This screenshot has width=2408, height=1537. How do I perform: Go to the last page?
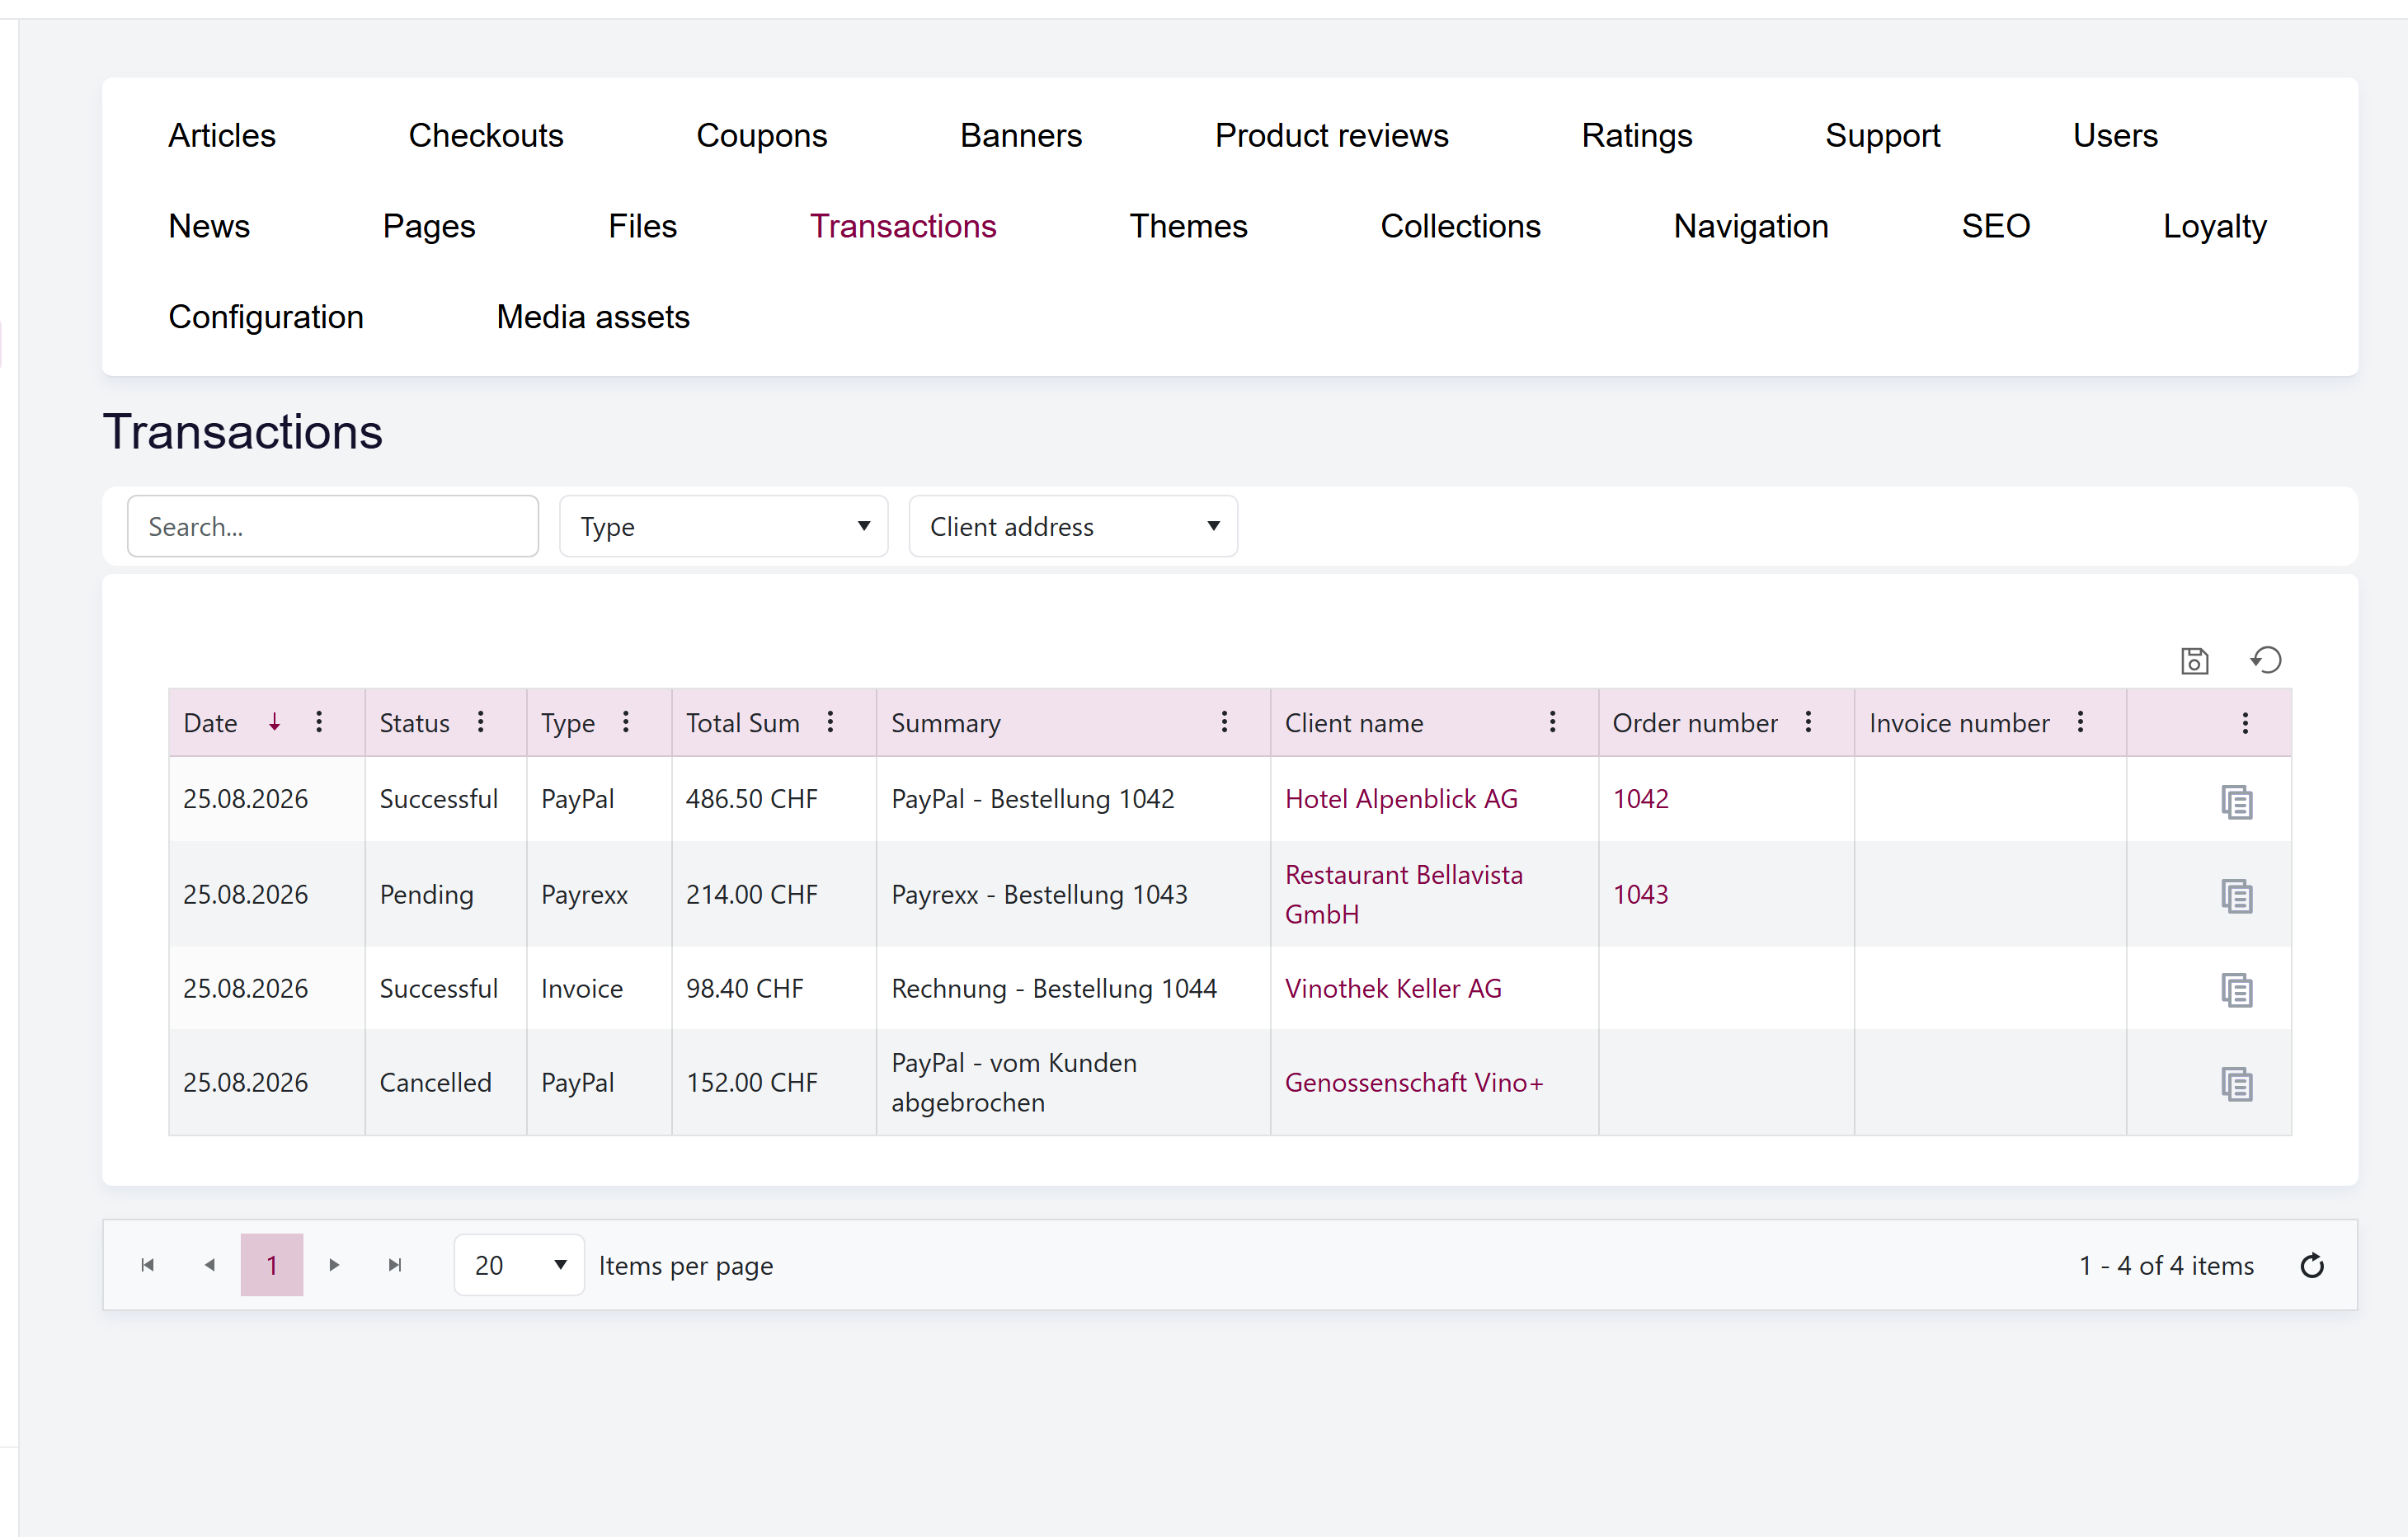tap(395, 1265)
